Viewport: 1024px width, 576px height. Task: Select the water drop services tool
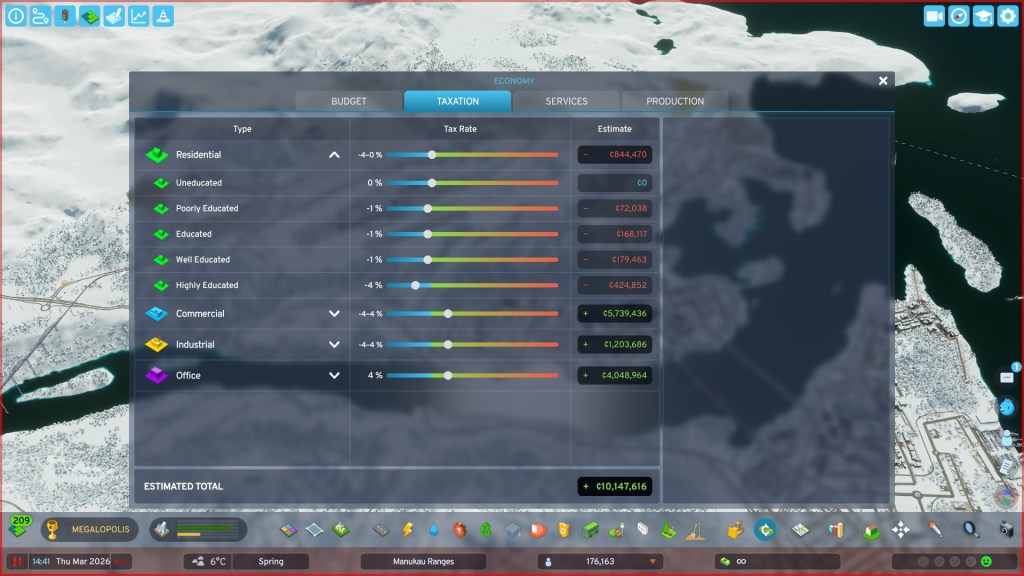(x=433, y=529)
